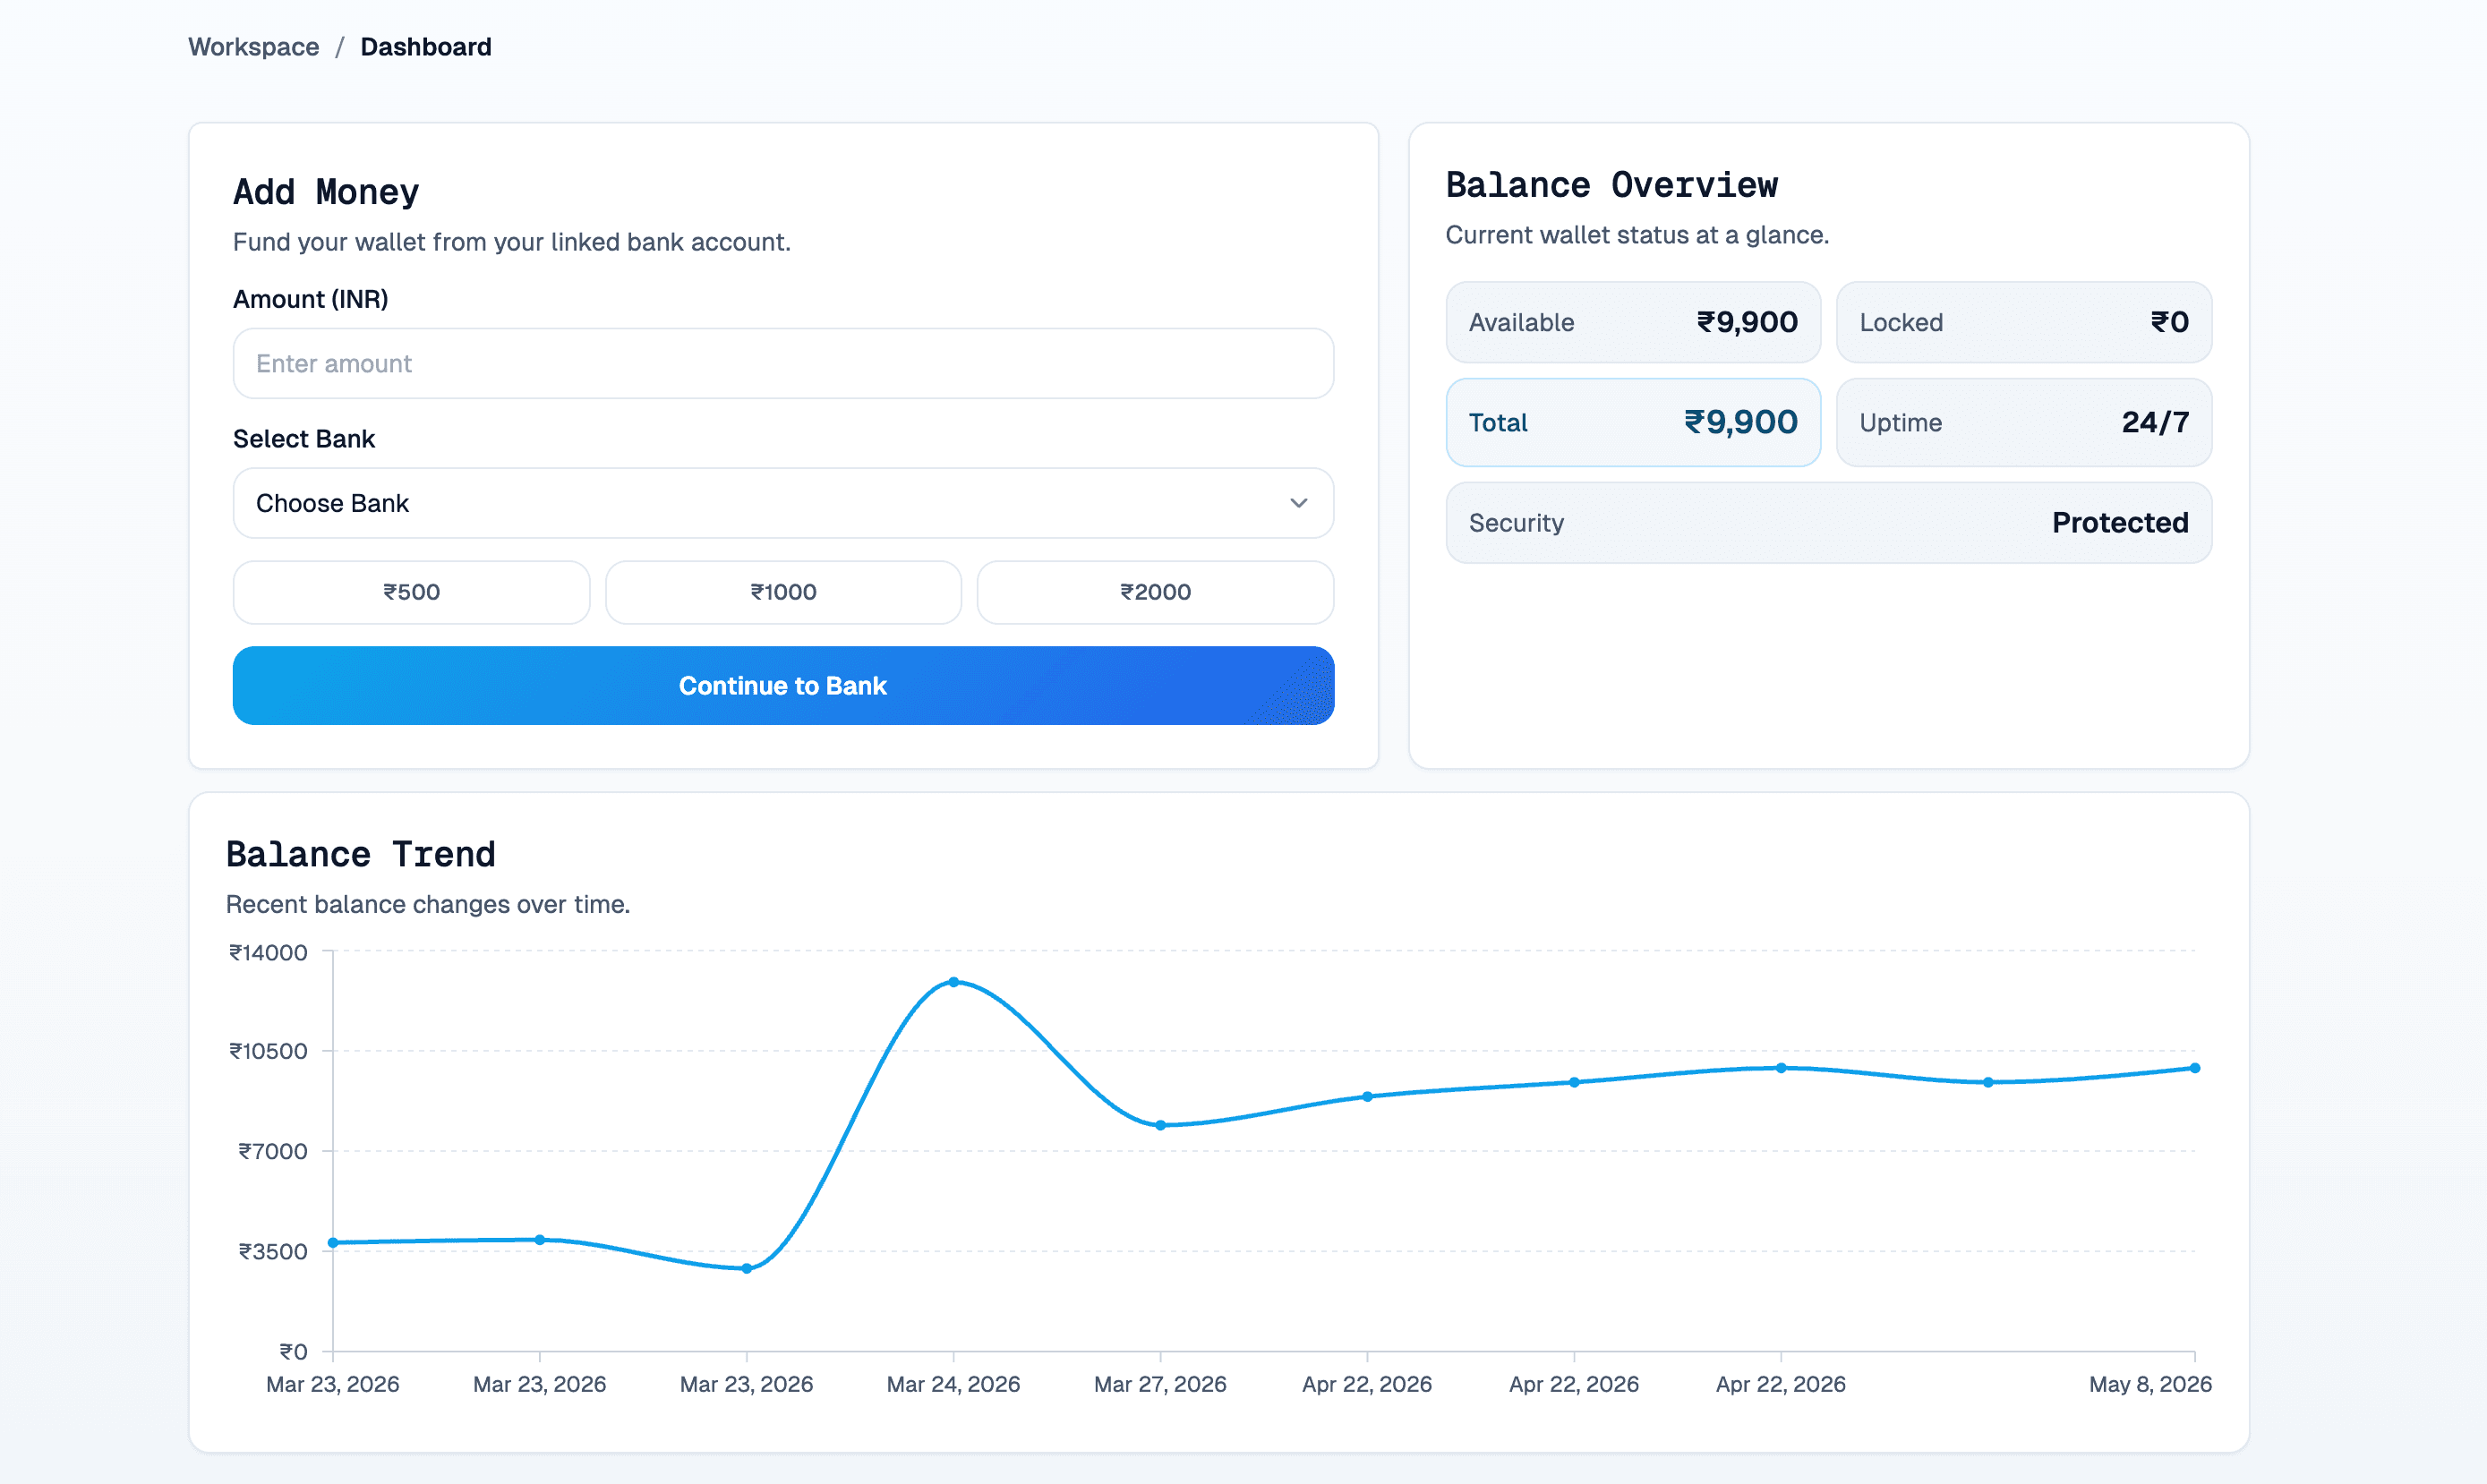Viewport: 2487px width, 1484px height.
Task: Pick the ₹2000 quick amount
Action: pos(1155,592)
